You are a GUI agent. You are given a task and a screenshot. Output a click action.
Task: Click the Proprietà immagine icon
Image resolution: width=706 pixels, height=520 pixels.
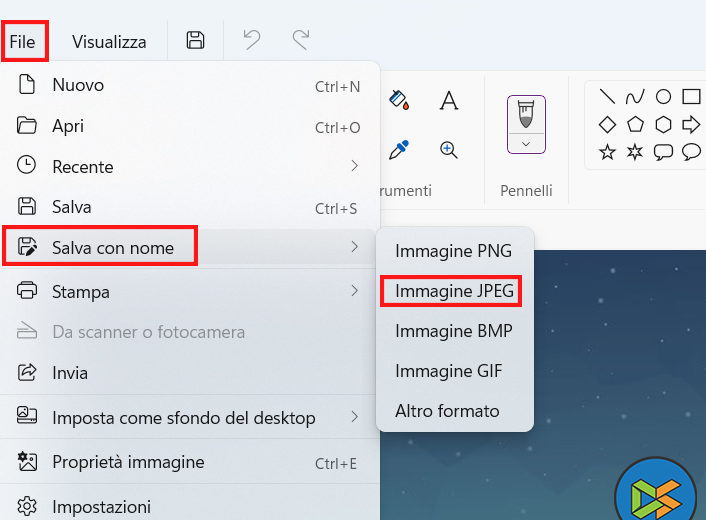coord(27,461)
